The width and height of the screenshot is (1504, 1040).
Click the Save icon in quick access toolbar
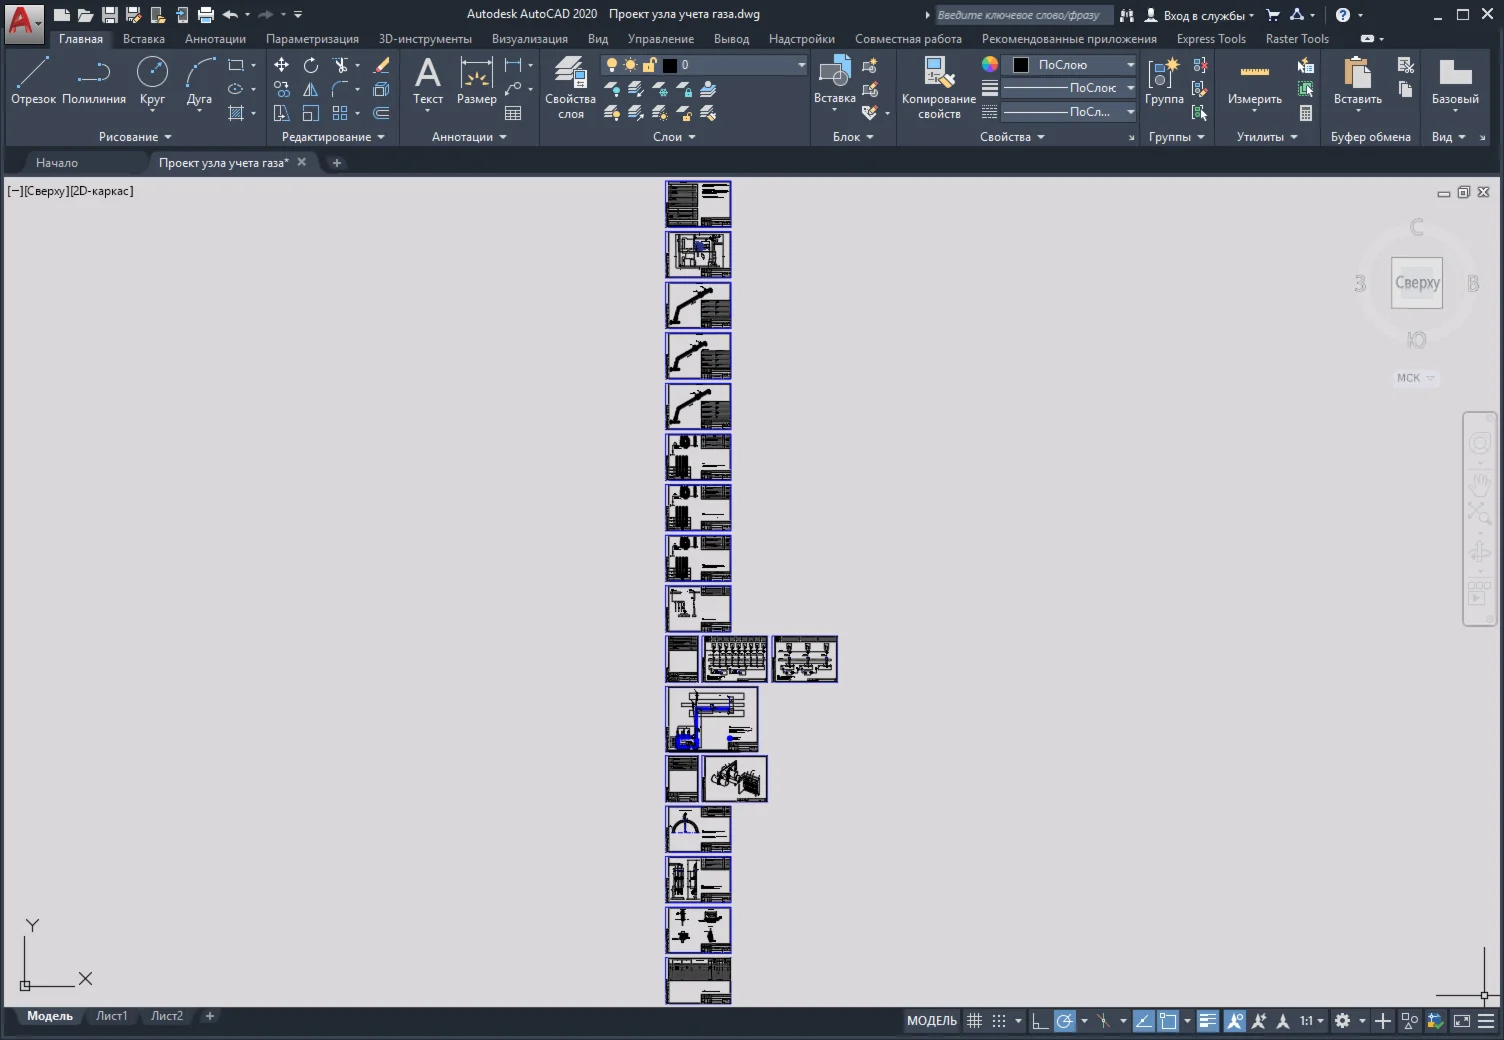click(x=110, y=15)
